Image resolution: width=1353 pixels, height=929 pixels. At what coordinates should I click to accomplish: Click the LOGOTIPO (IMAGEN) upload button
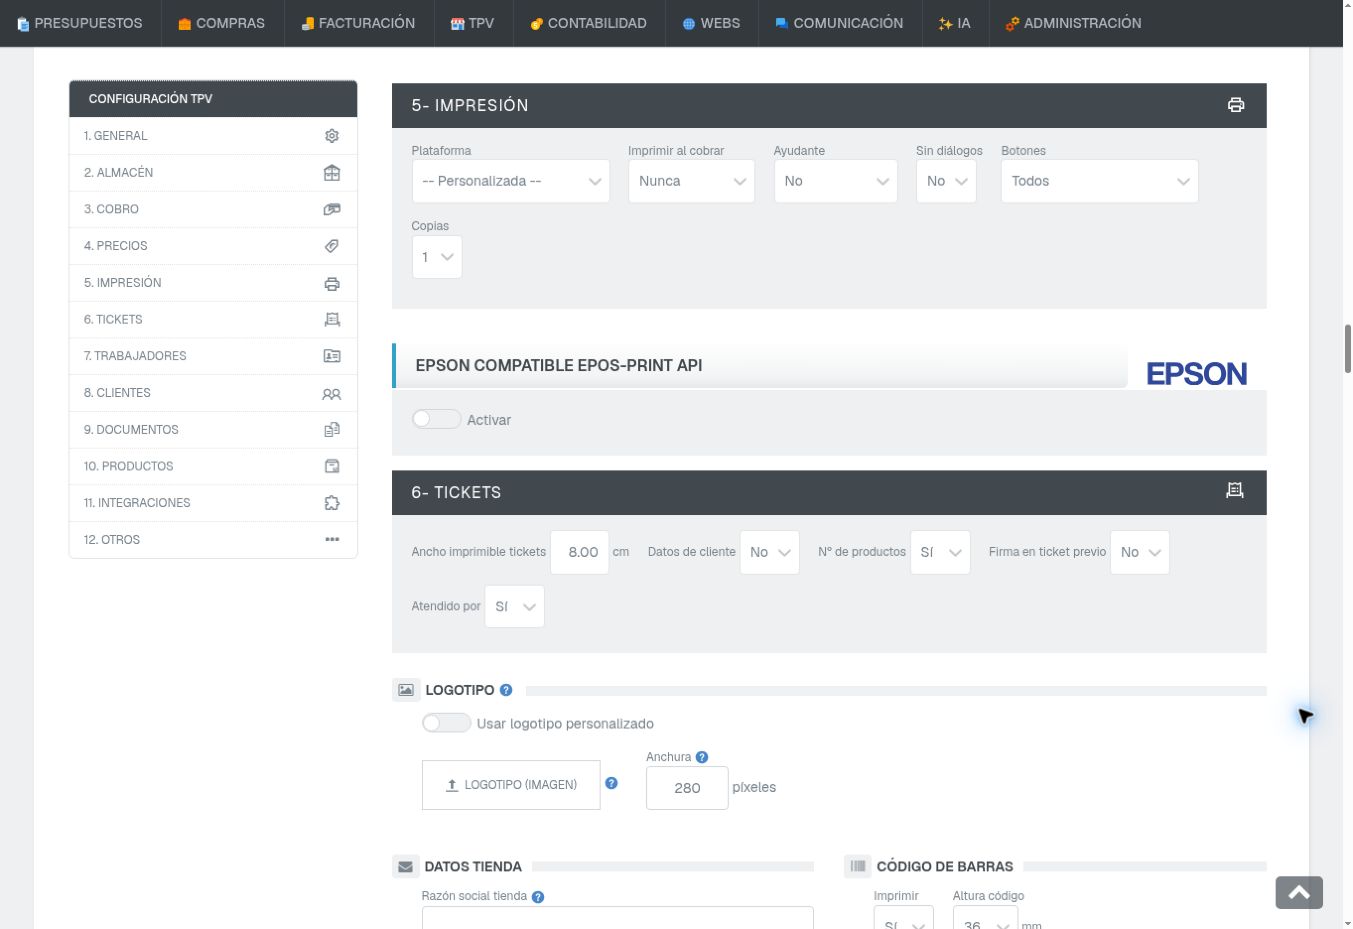(511, 785)
